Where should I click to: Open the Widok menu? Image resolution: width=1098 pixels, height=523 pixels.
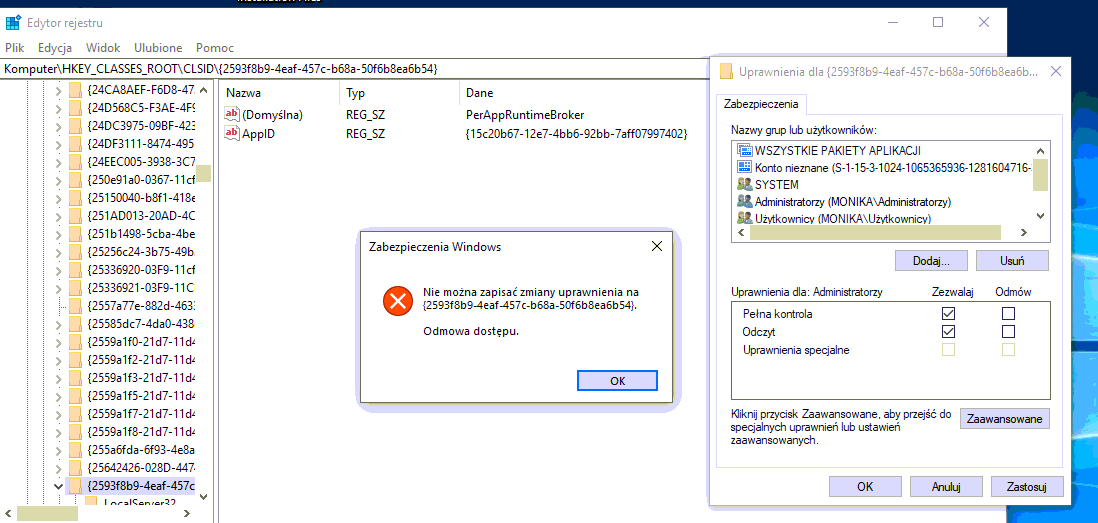103,48
